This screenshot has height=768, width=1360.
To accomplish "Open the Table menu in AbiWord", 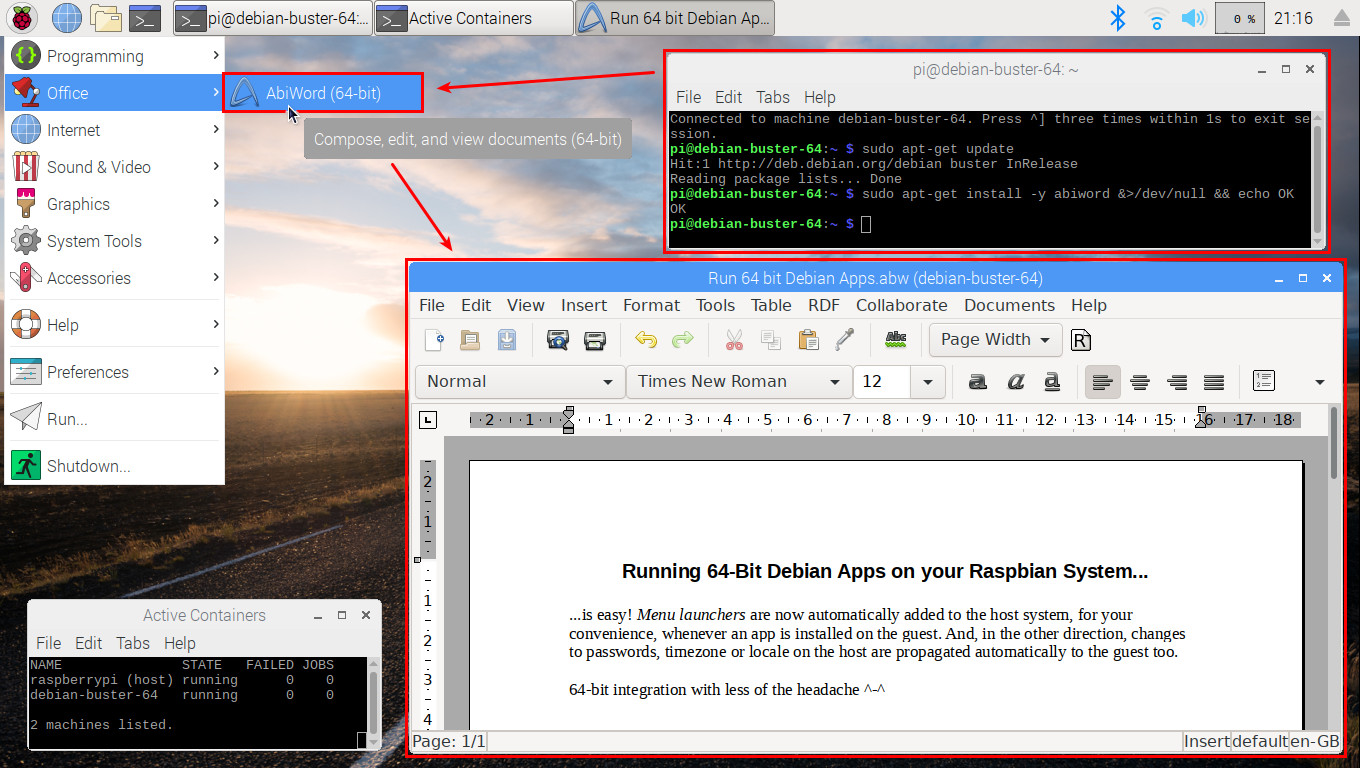I will (x=771, y=305).
